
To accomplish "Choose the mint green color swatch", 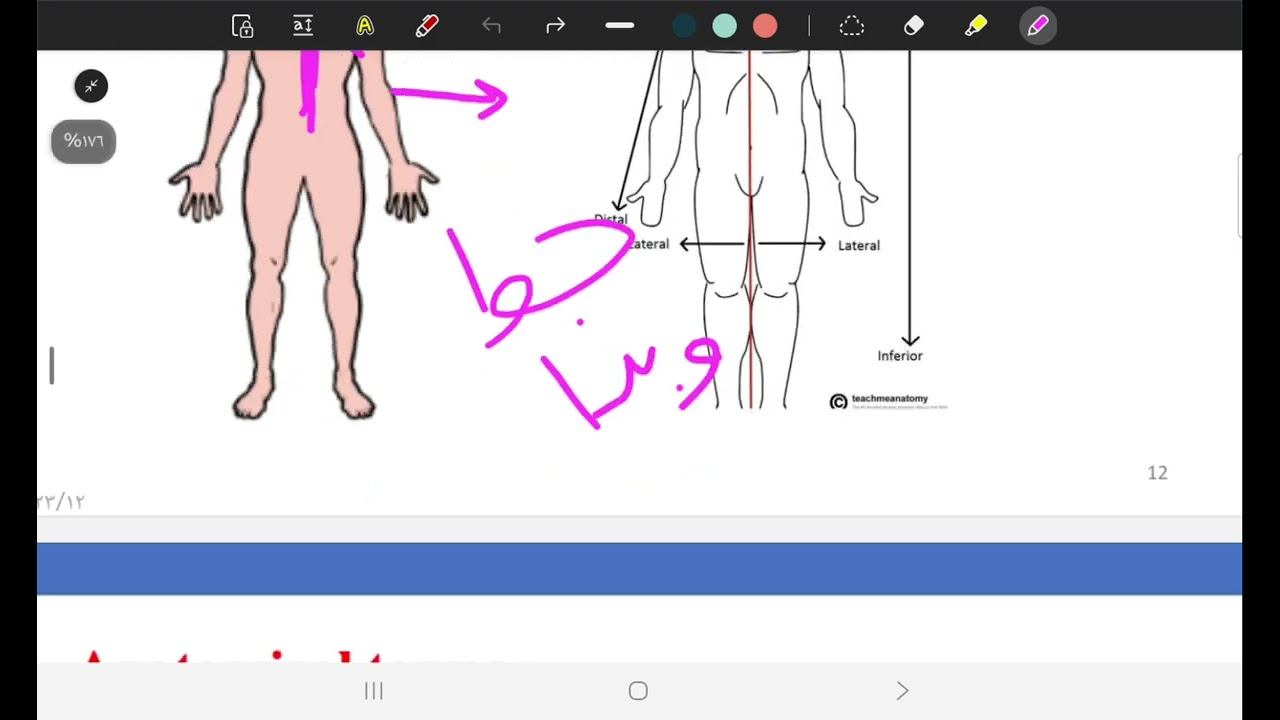I will pyautogui.click(x=724, y=26).
